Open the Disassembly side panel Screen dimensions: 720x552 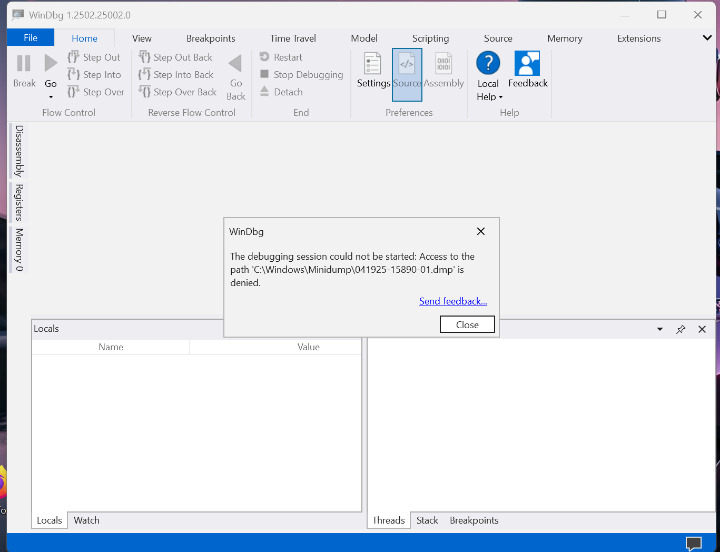tap(18, 151)
